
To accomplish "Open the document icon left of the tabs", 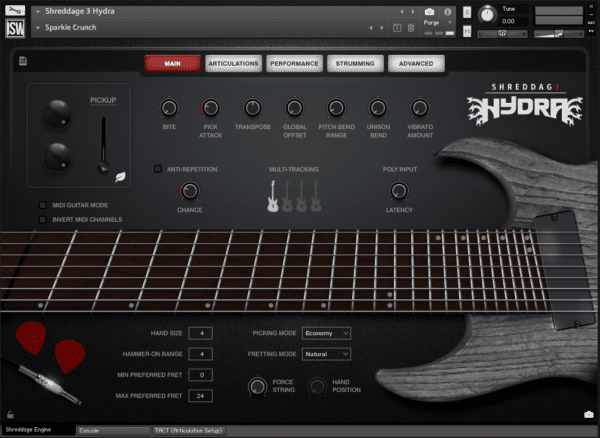I will pos(23,61).
